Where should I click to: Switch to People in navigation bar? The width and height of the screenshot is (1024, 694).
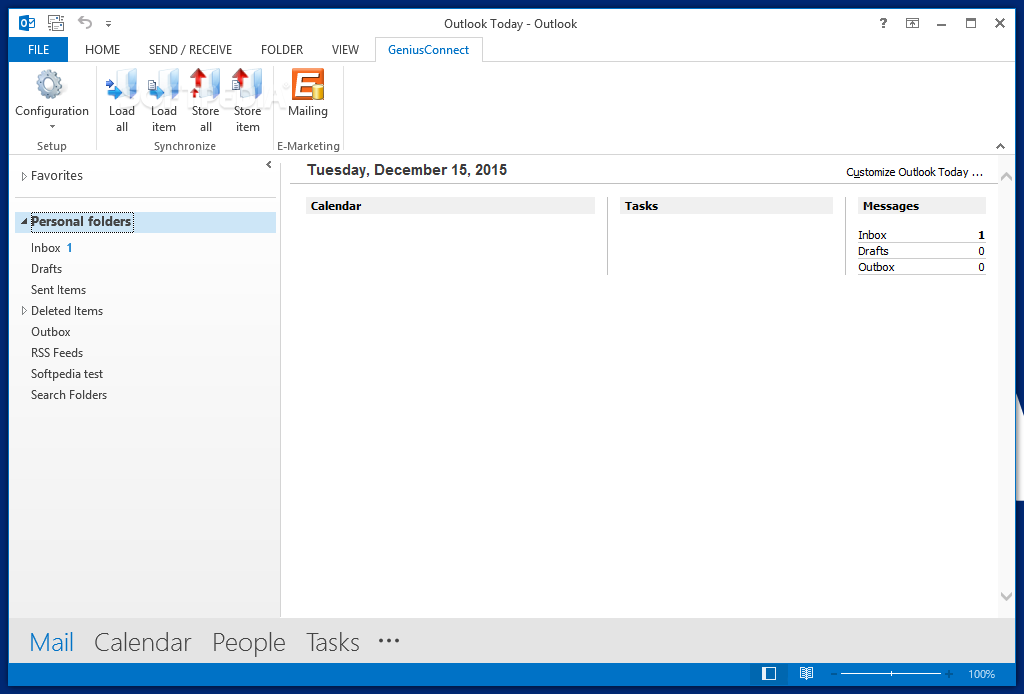pos(249,642)
